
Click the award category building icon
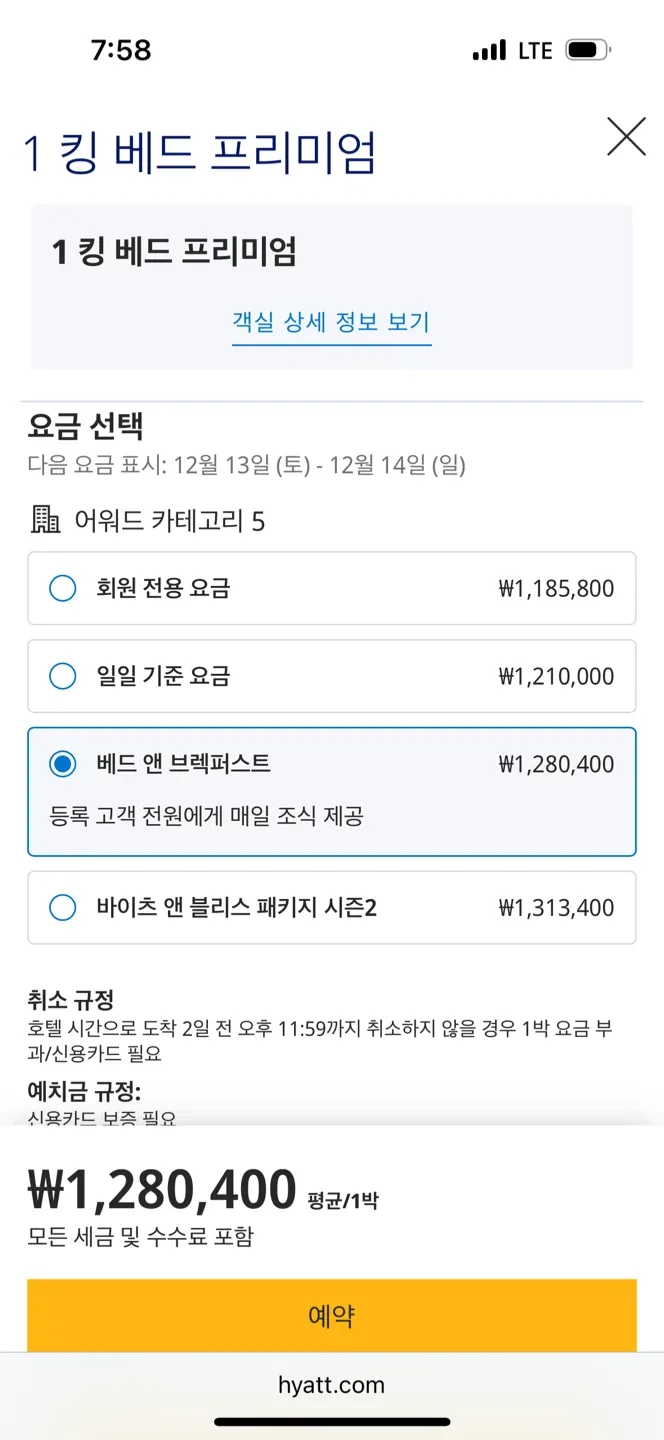[x=45, y=520]
